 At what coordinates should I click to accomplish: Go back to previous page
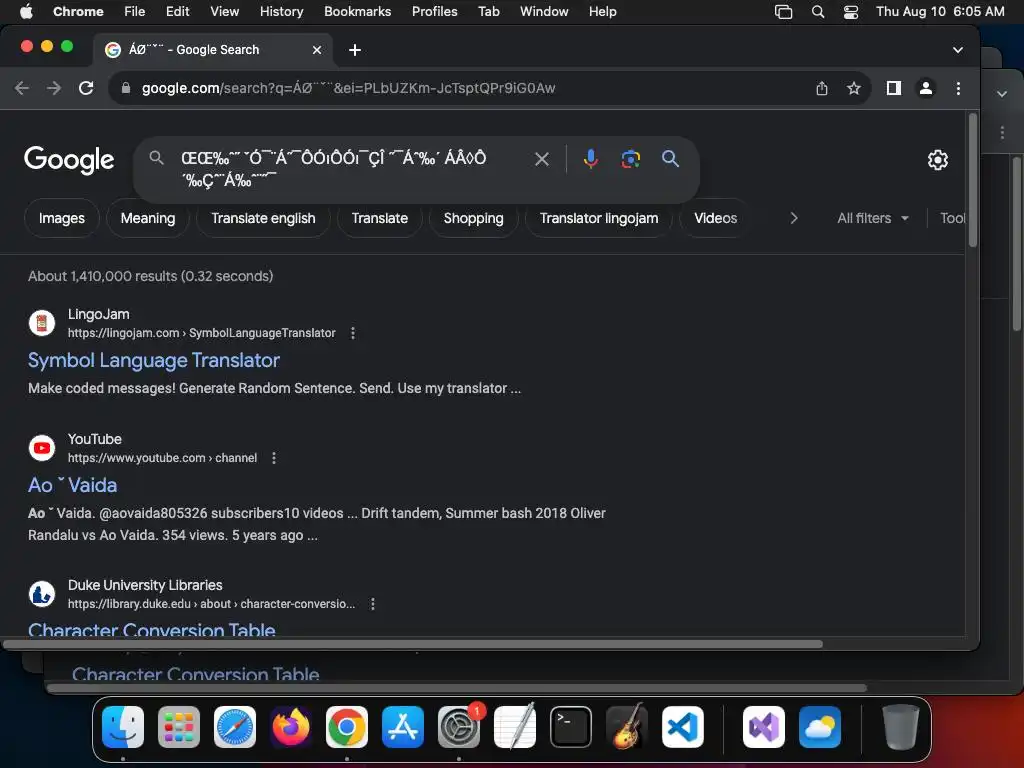click(22, 88)
